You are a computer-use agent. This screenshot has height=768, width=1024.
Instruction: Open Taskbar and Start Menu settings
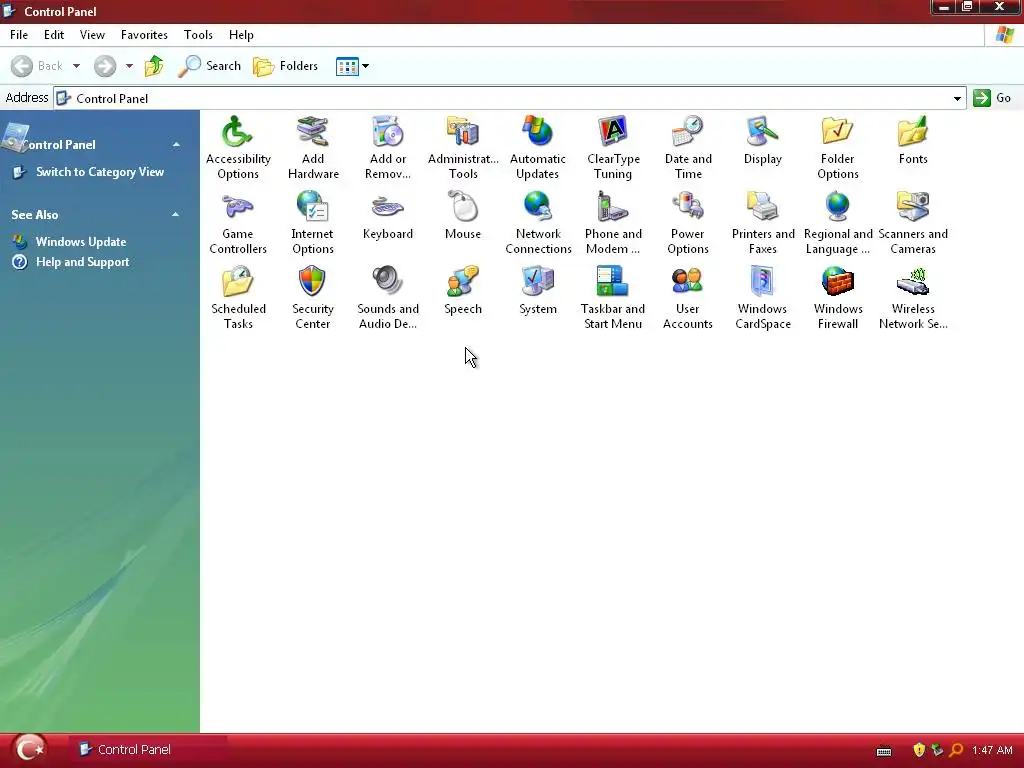613,298
